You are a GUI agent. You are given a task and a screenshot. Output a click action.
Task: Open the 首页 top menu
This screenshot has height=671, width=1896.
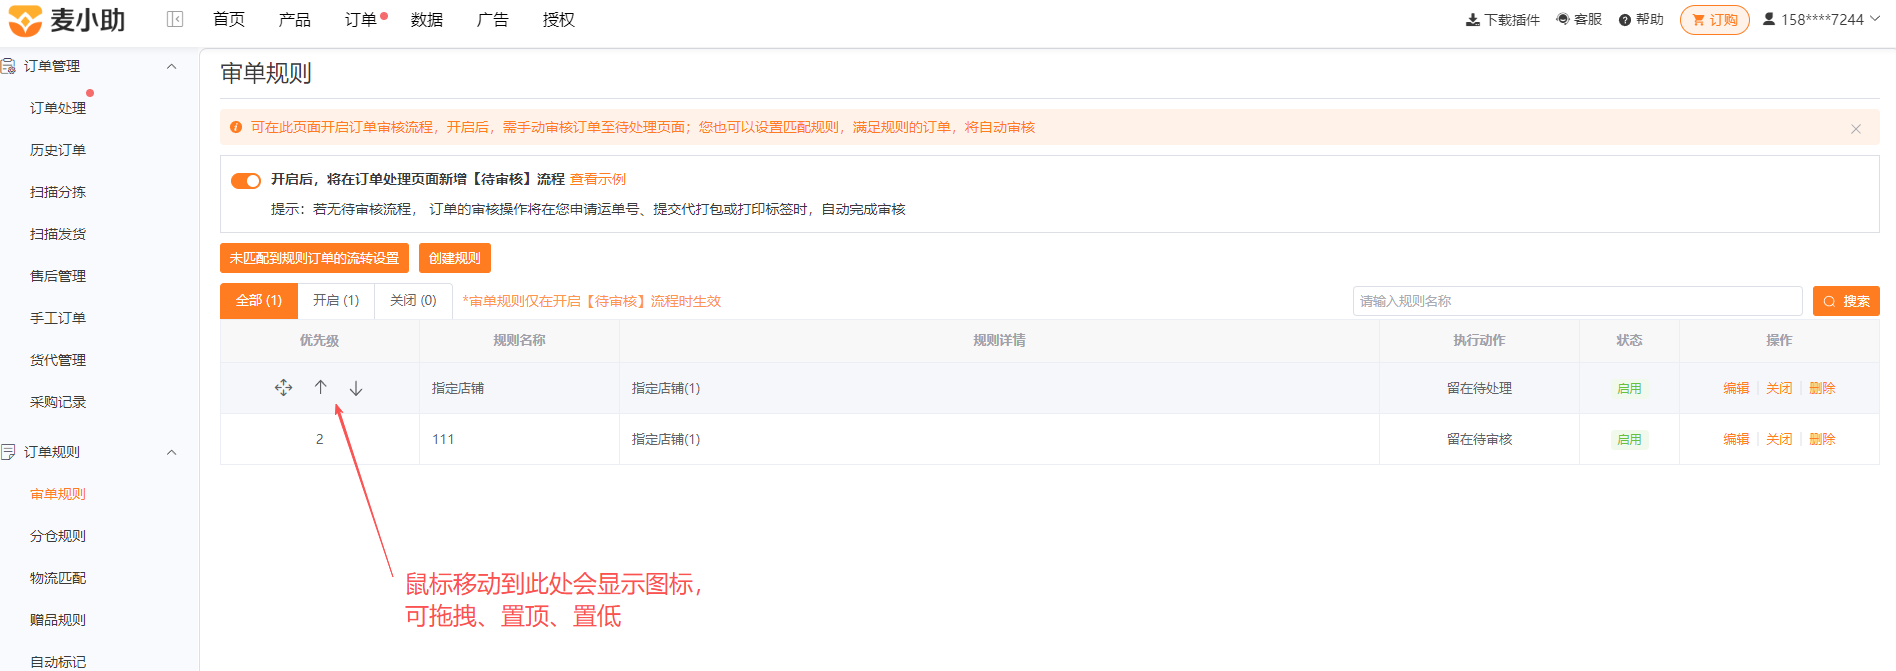[229, 19]
